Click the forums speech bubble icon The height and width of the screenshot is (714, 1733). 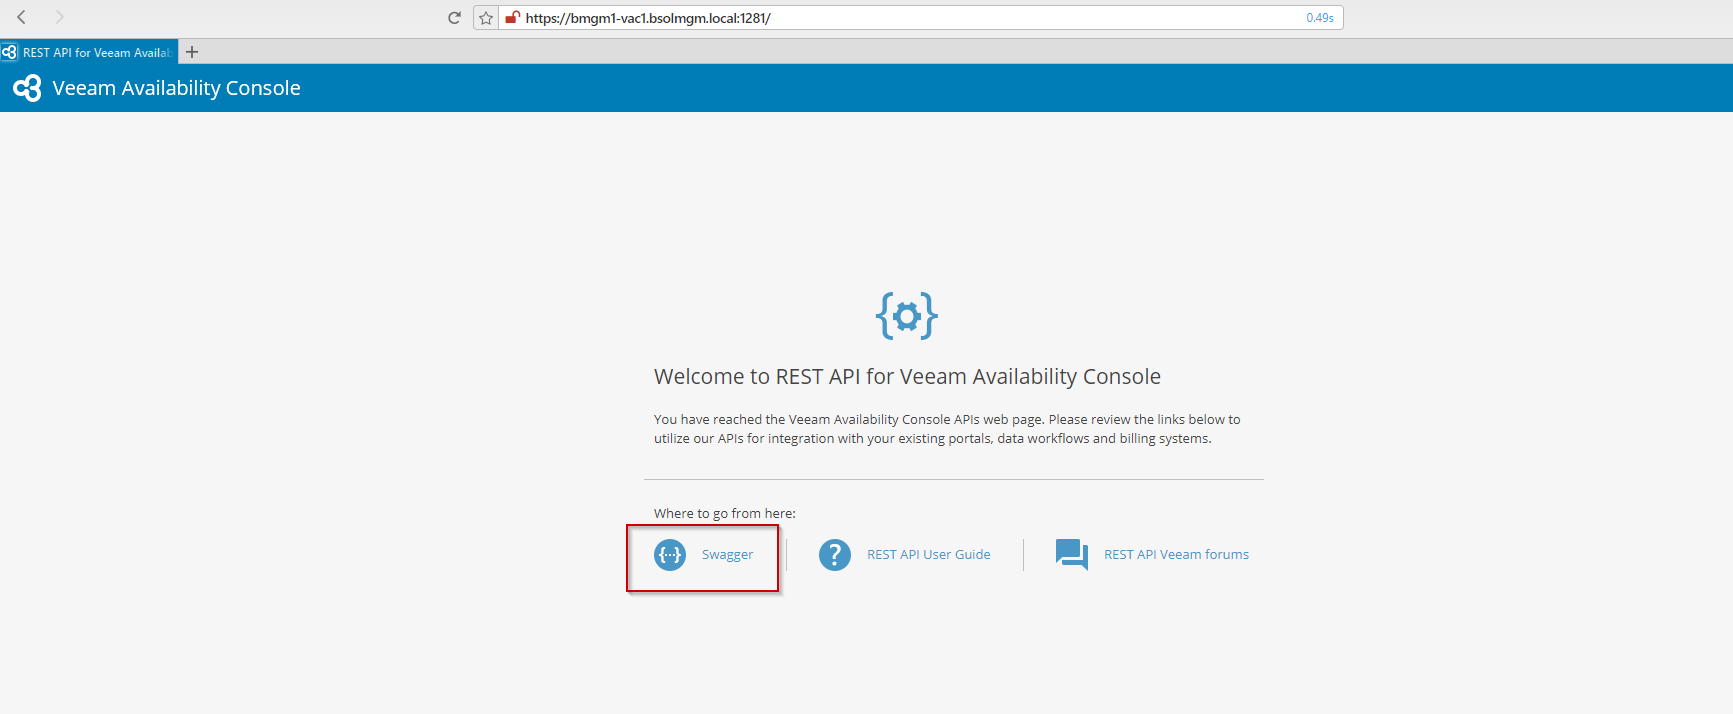point(1072,555)
